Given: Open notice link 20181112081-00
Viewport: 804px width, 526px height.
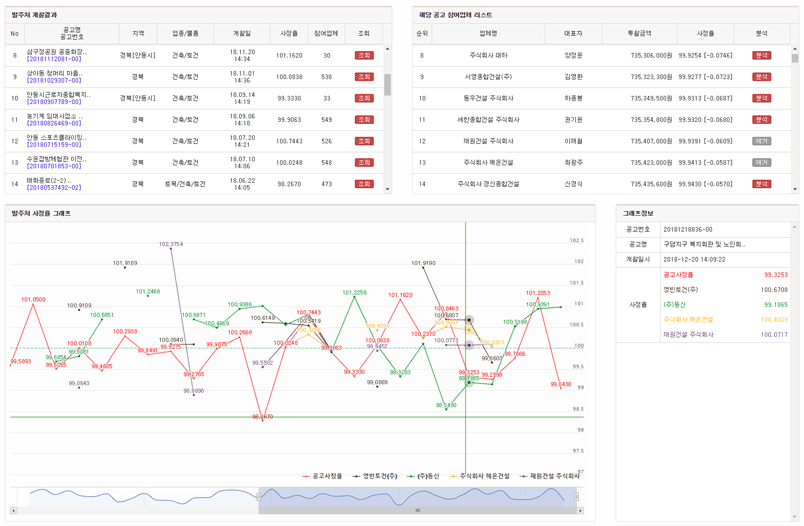Looking at the screenshot, I should pos(54,60).
